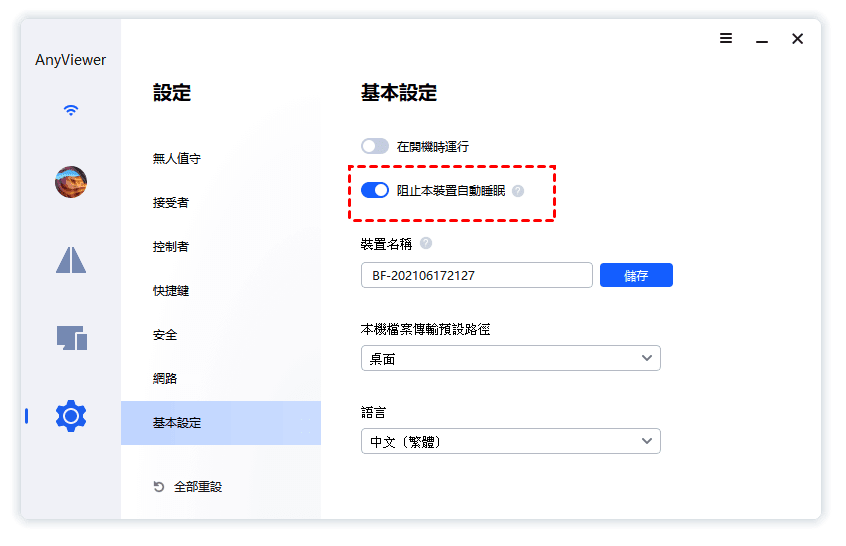Open the devices screens icon in sidebar

(71, 337)
